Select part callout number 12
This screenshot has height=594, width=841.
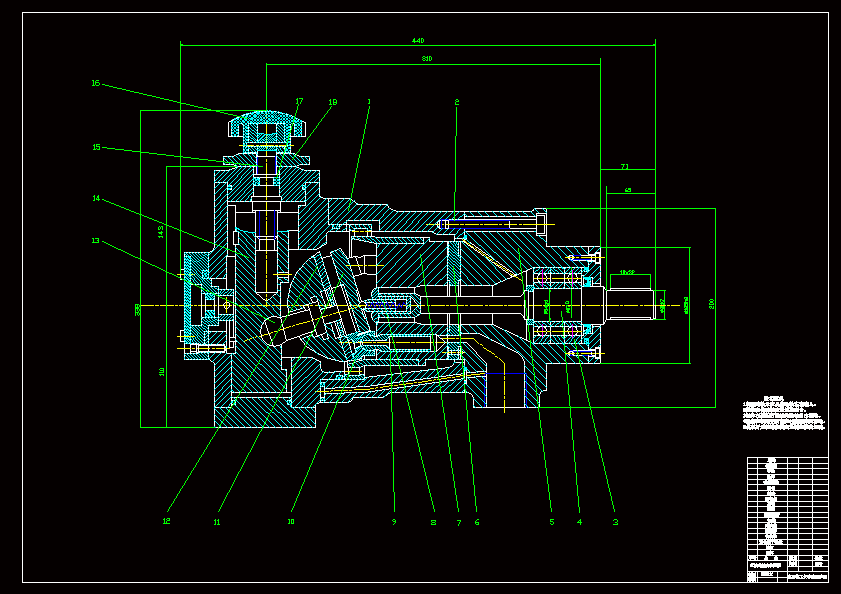[167, 521]
